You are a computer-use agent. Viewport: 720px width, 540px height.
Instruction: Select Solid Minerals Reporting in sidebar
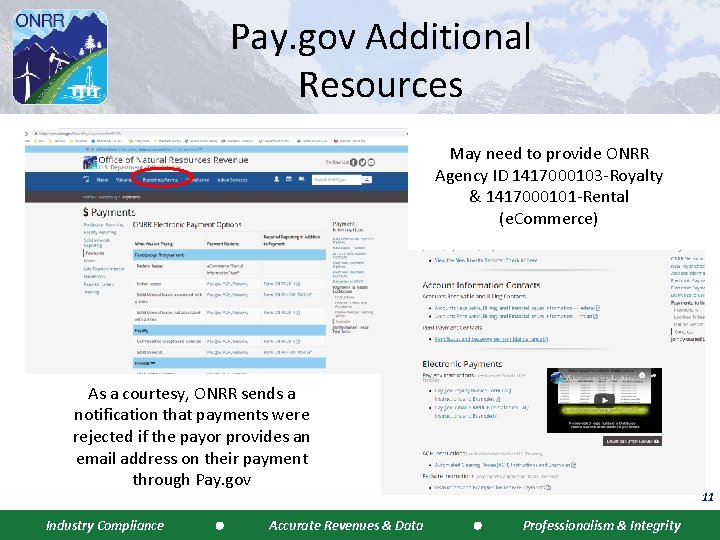point(96,242)
